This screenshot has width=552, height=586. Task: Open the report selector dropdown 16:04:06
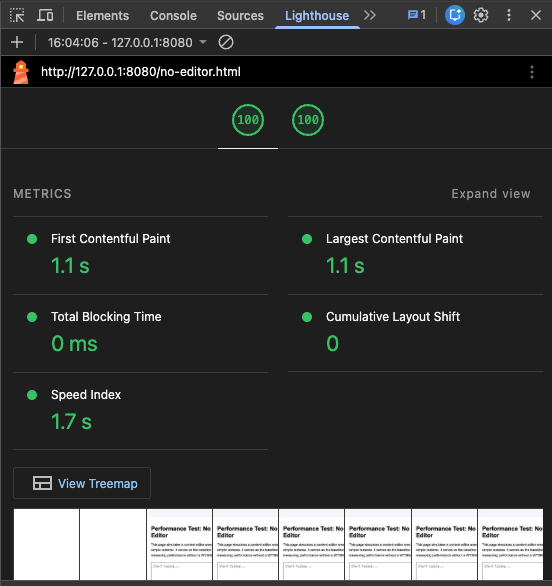(127, 42)
